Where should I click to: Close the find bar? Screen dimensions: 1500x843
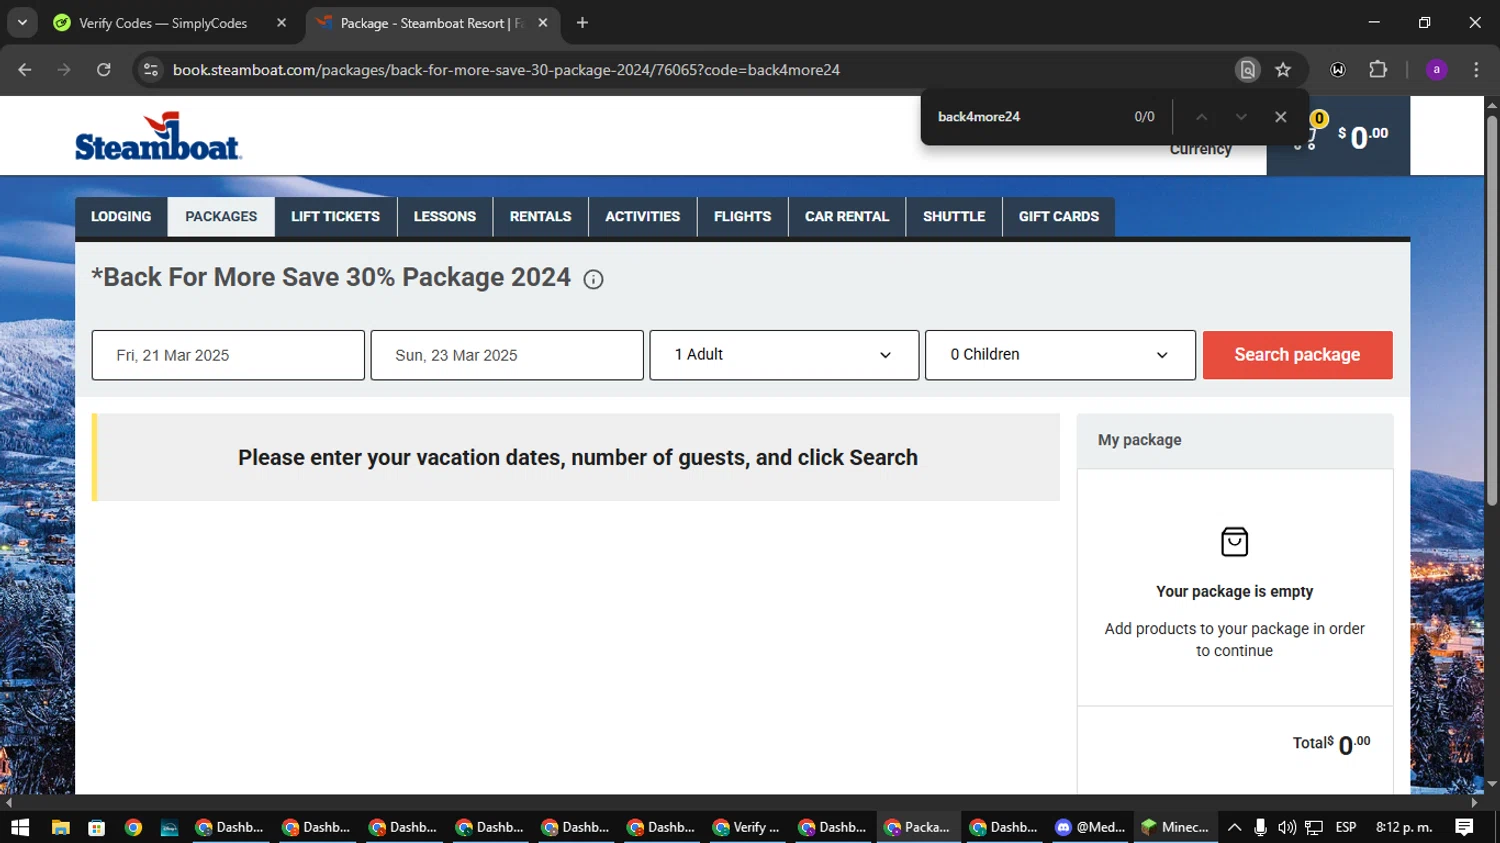(1280, 117)
